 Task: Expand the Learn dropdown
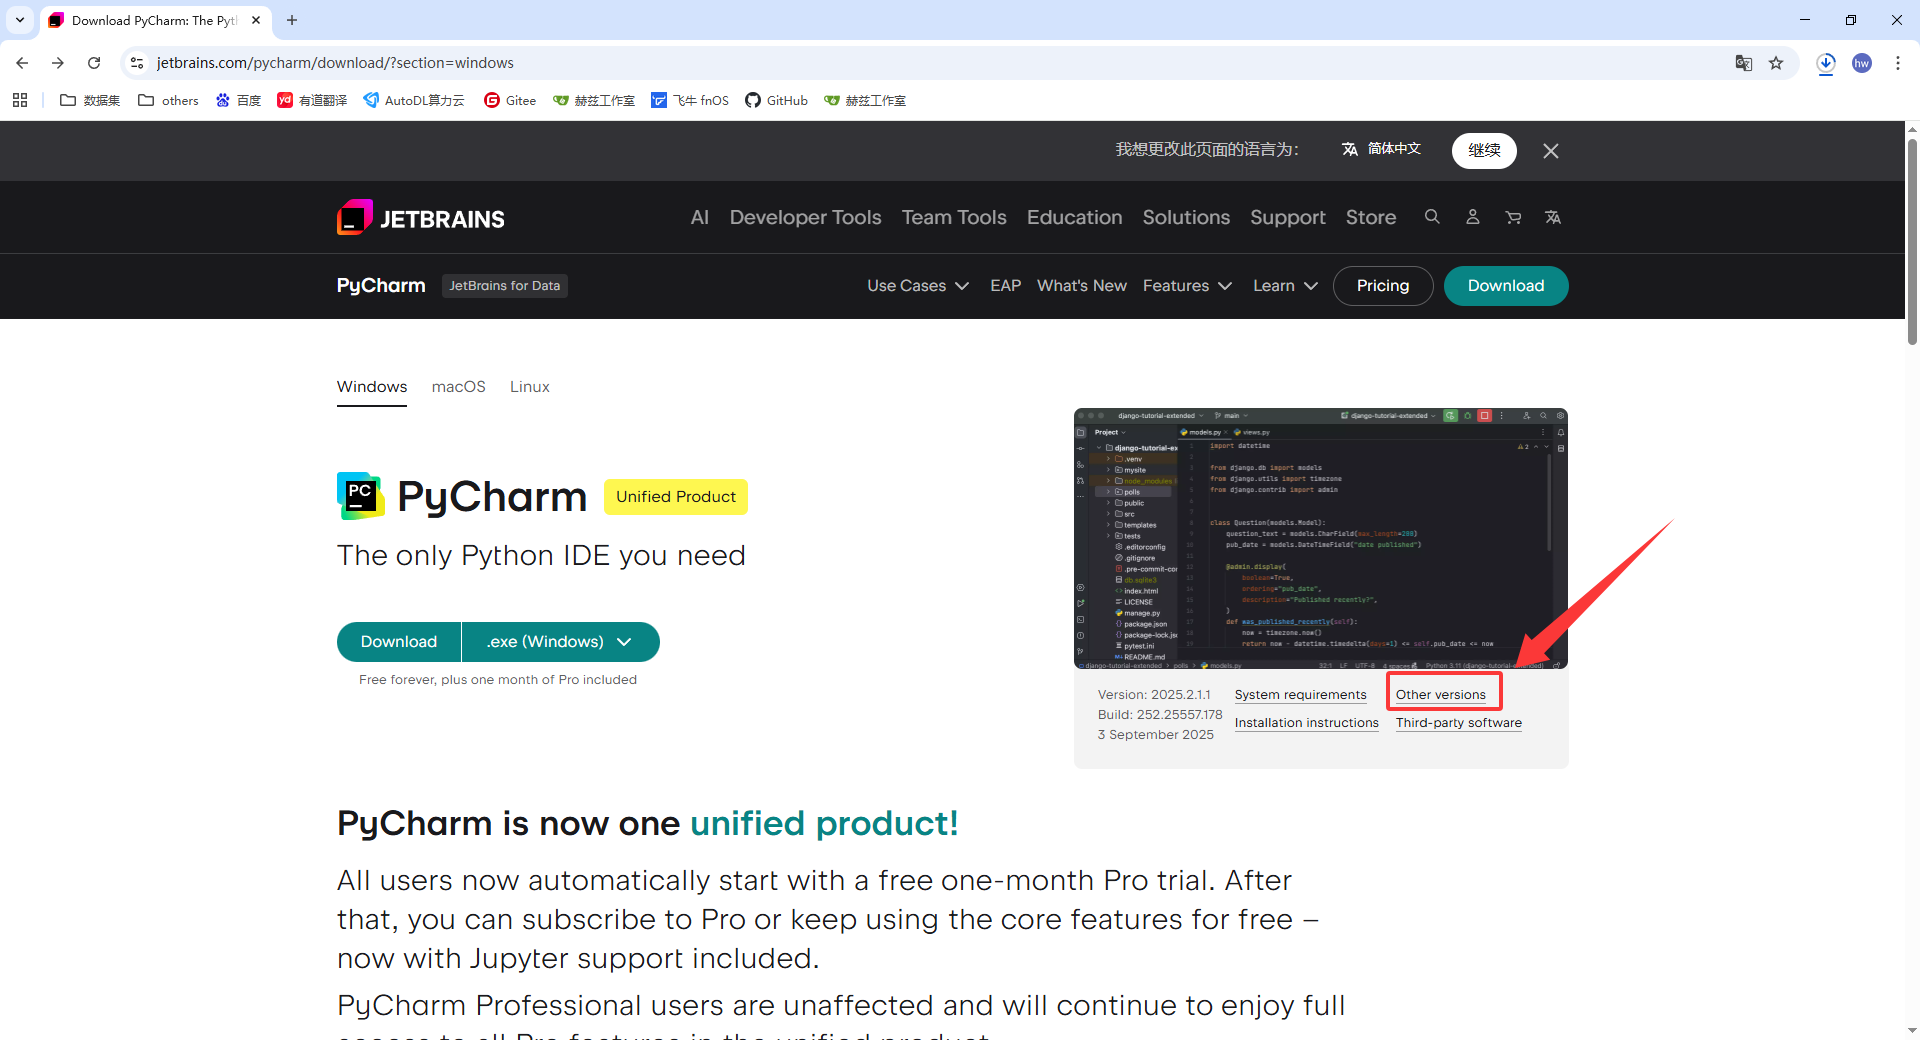(x=1285, y=286)
